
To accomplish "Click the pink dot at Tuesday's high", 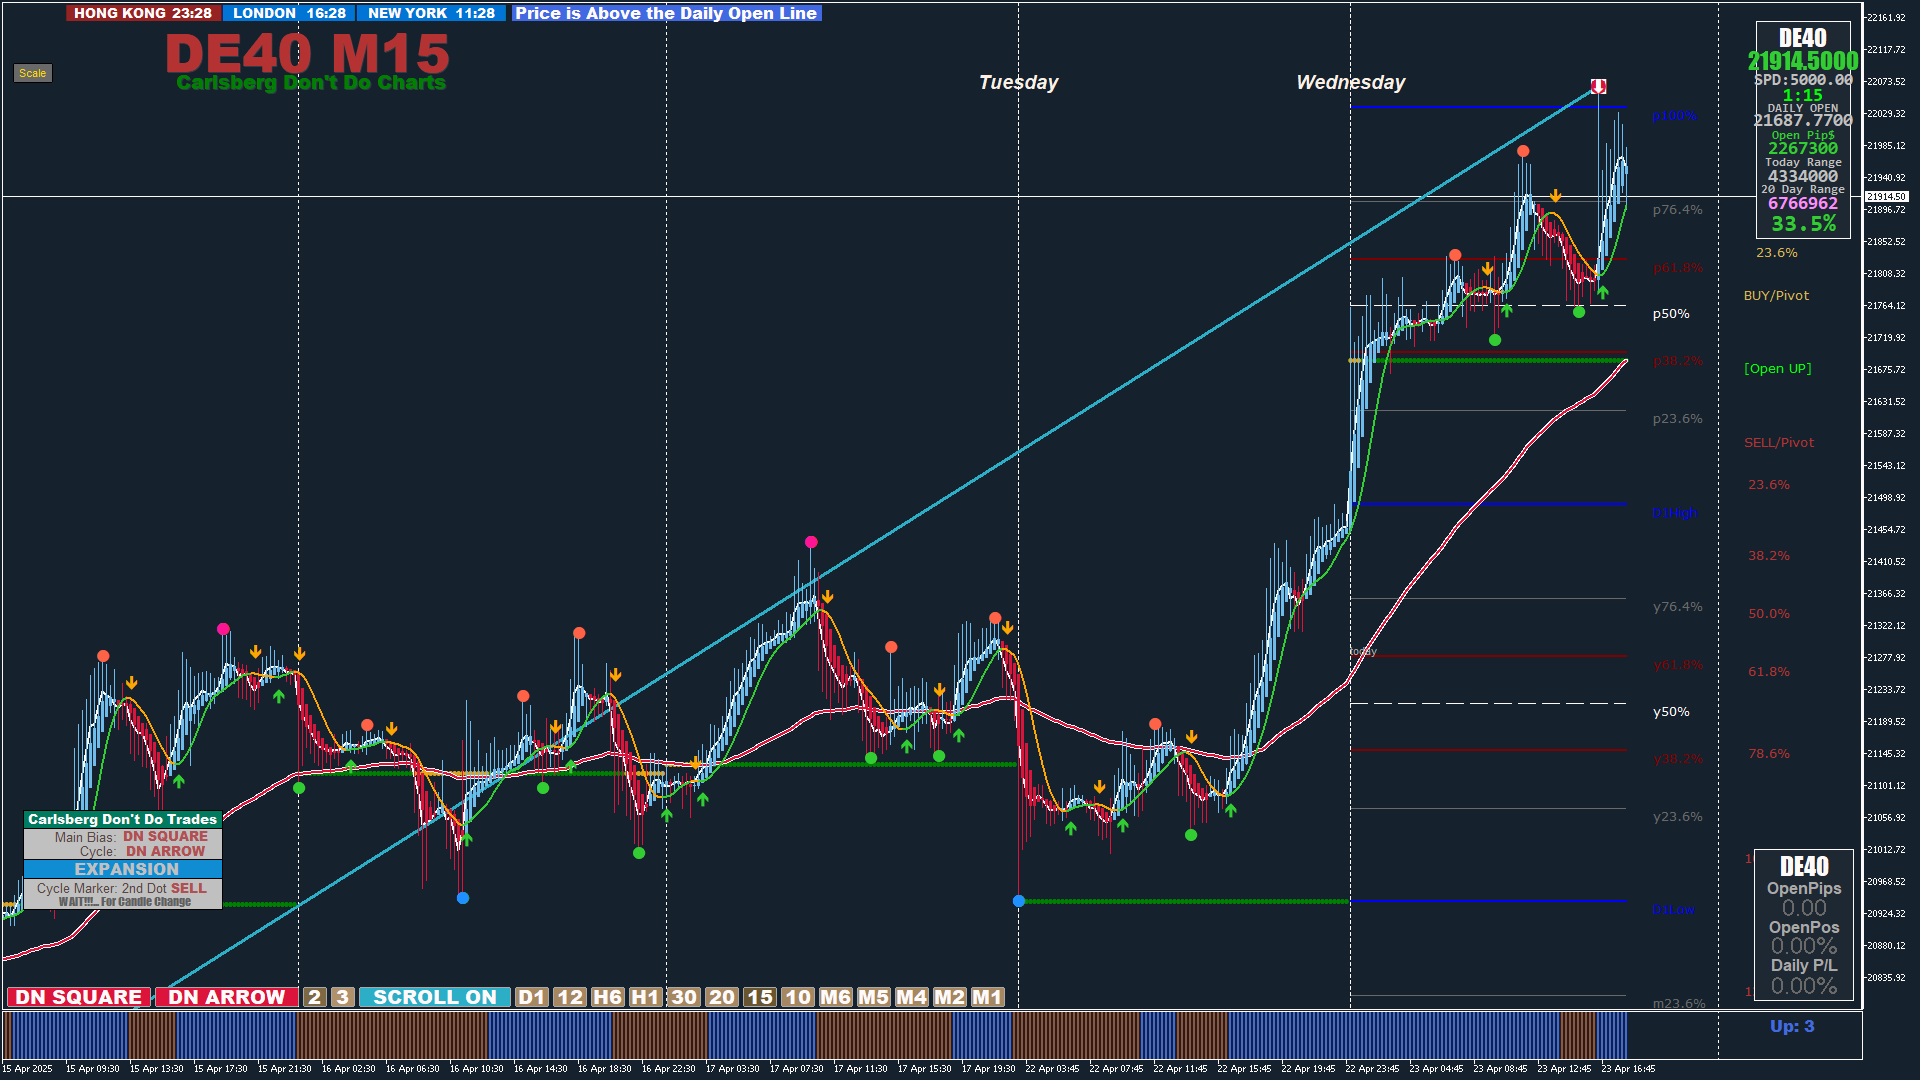I will tap(811, 542).
